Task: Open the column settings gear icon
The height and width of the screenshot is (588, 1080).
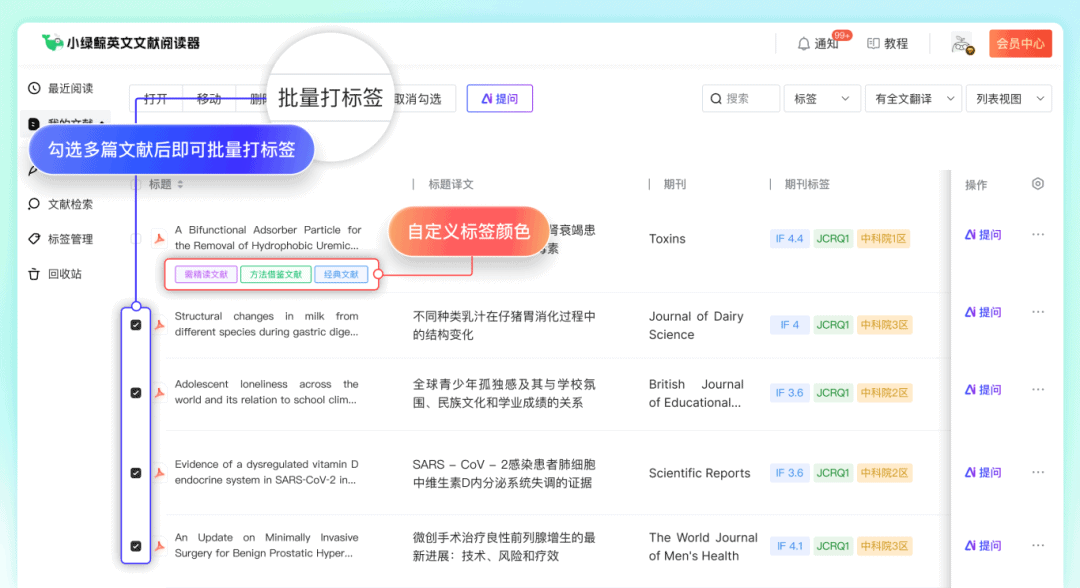Action: pyautogui.click(x=1036, y=184)
